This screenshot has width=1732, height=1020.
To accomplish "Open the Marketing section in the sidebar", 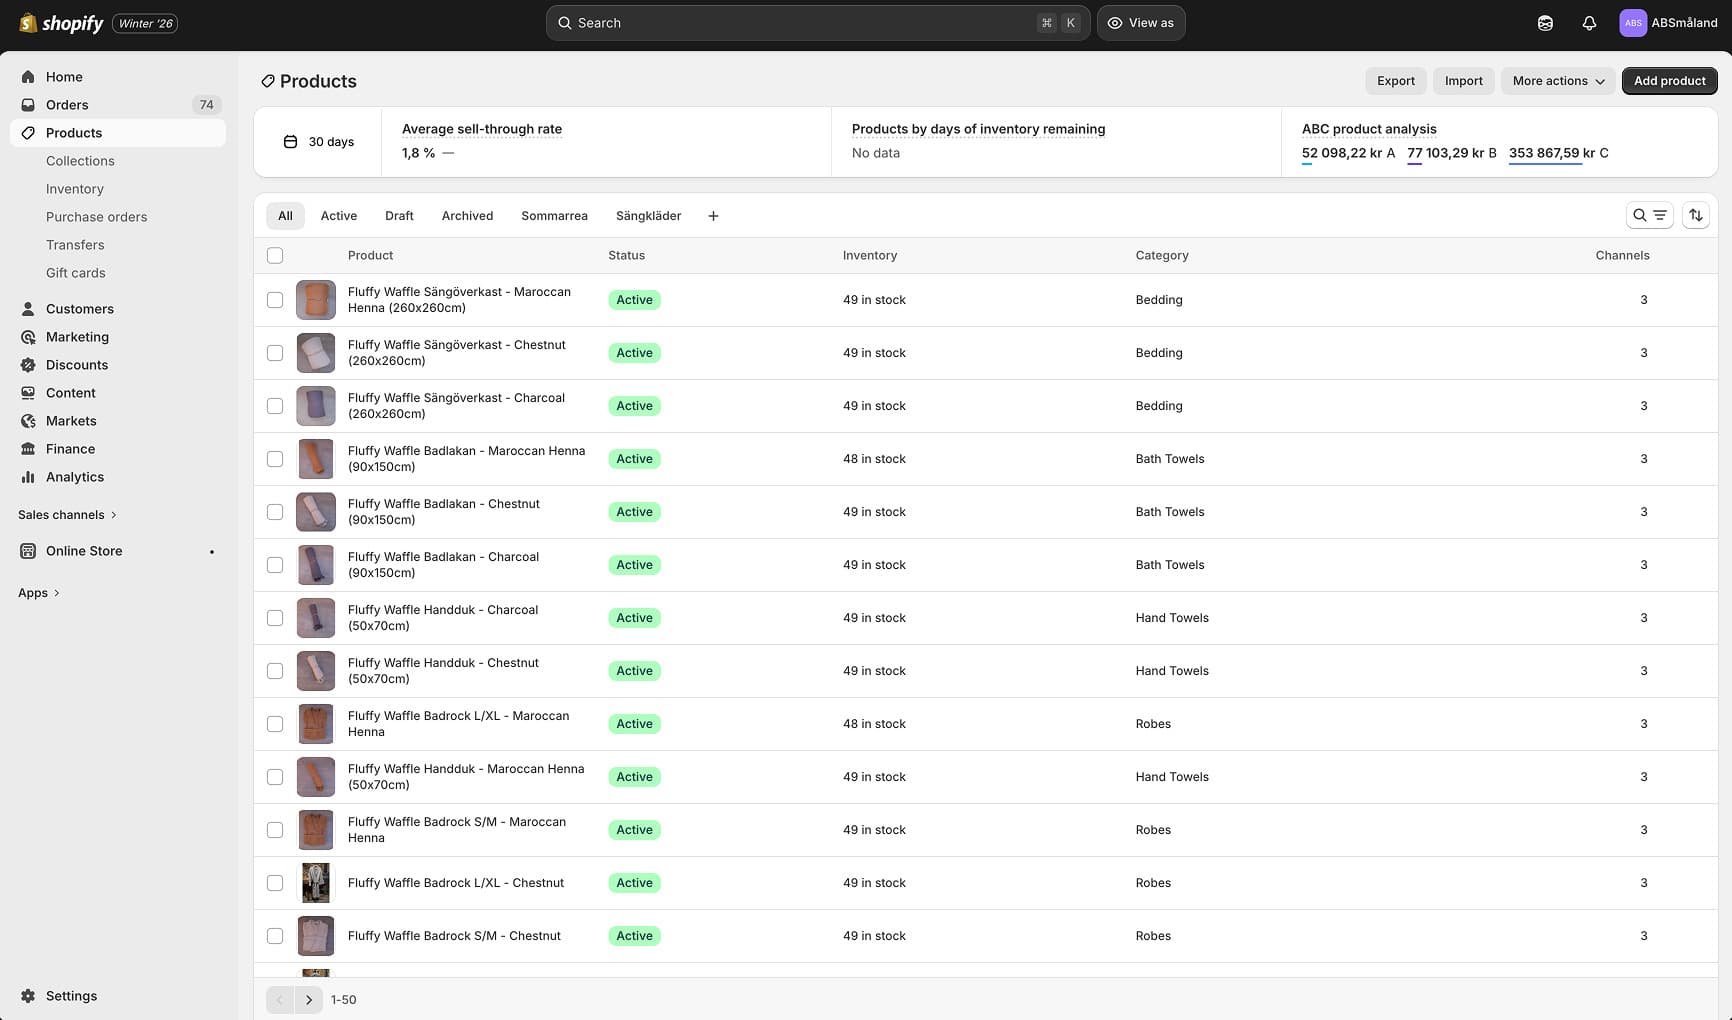I will (x=77, y=337).
